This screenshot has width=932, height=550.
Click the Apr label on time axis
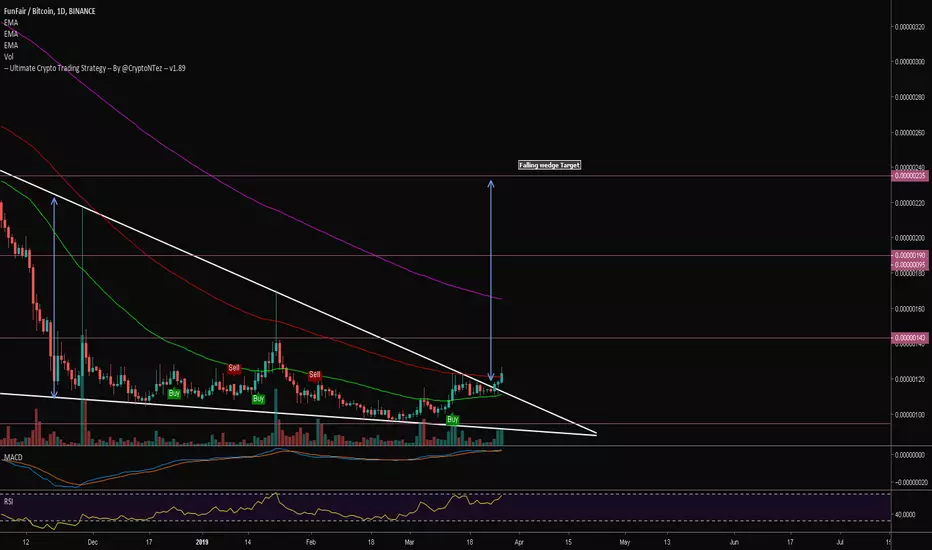[519, 542]
